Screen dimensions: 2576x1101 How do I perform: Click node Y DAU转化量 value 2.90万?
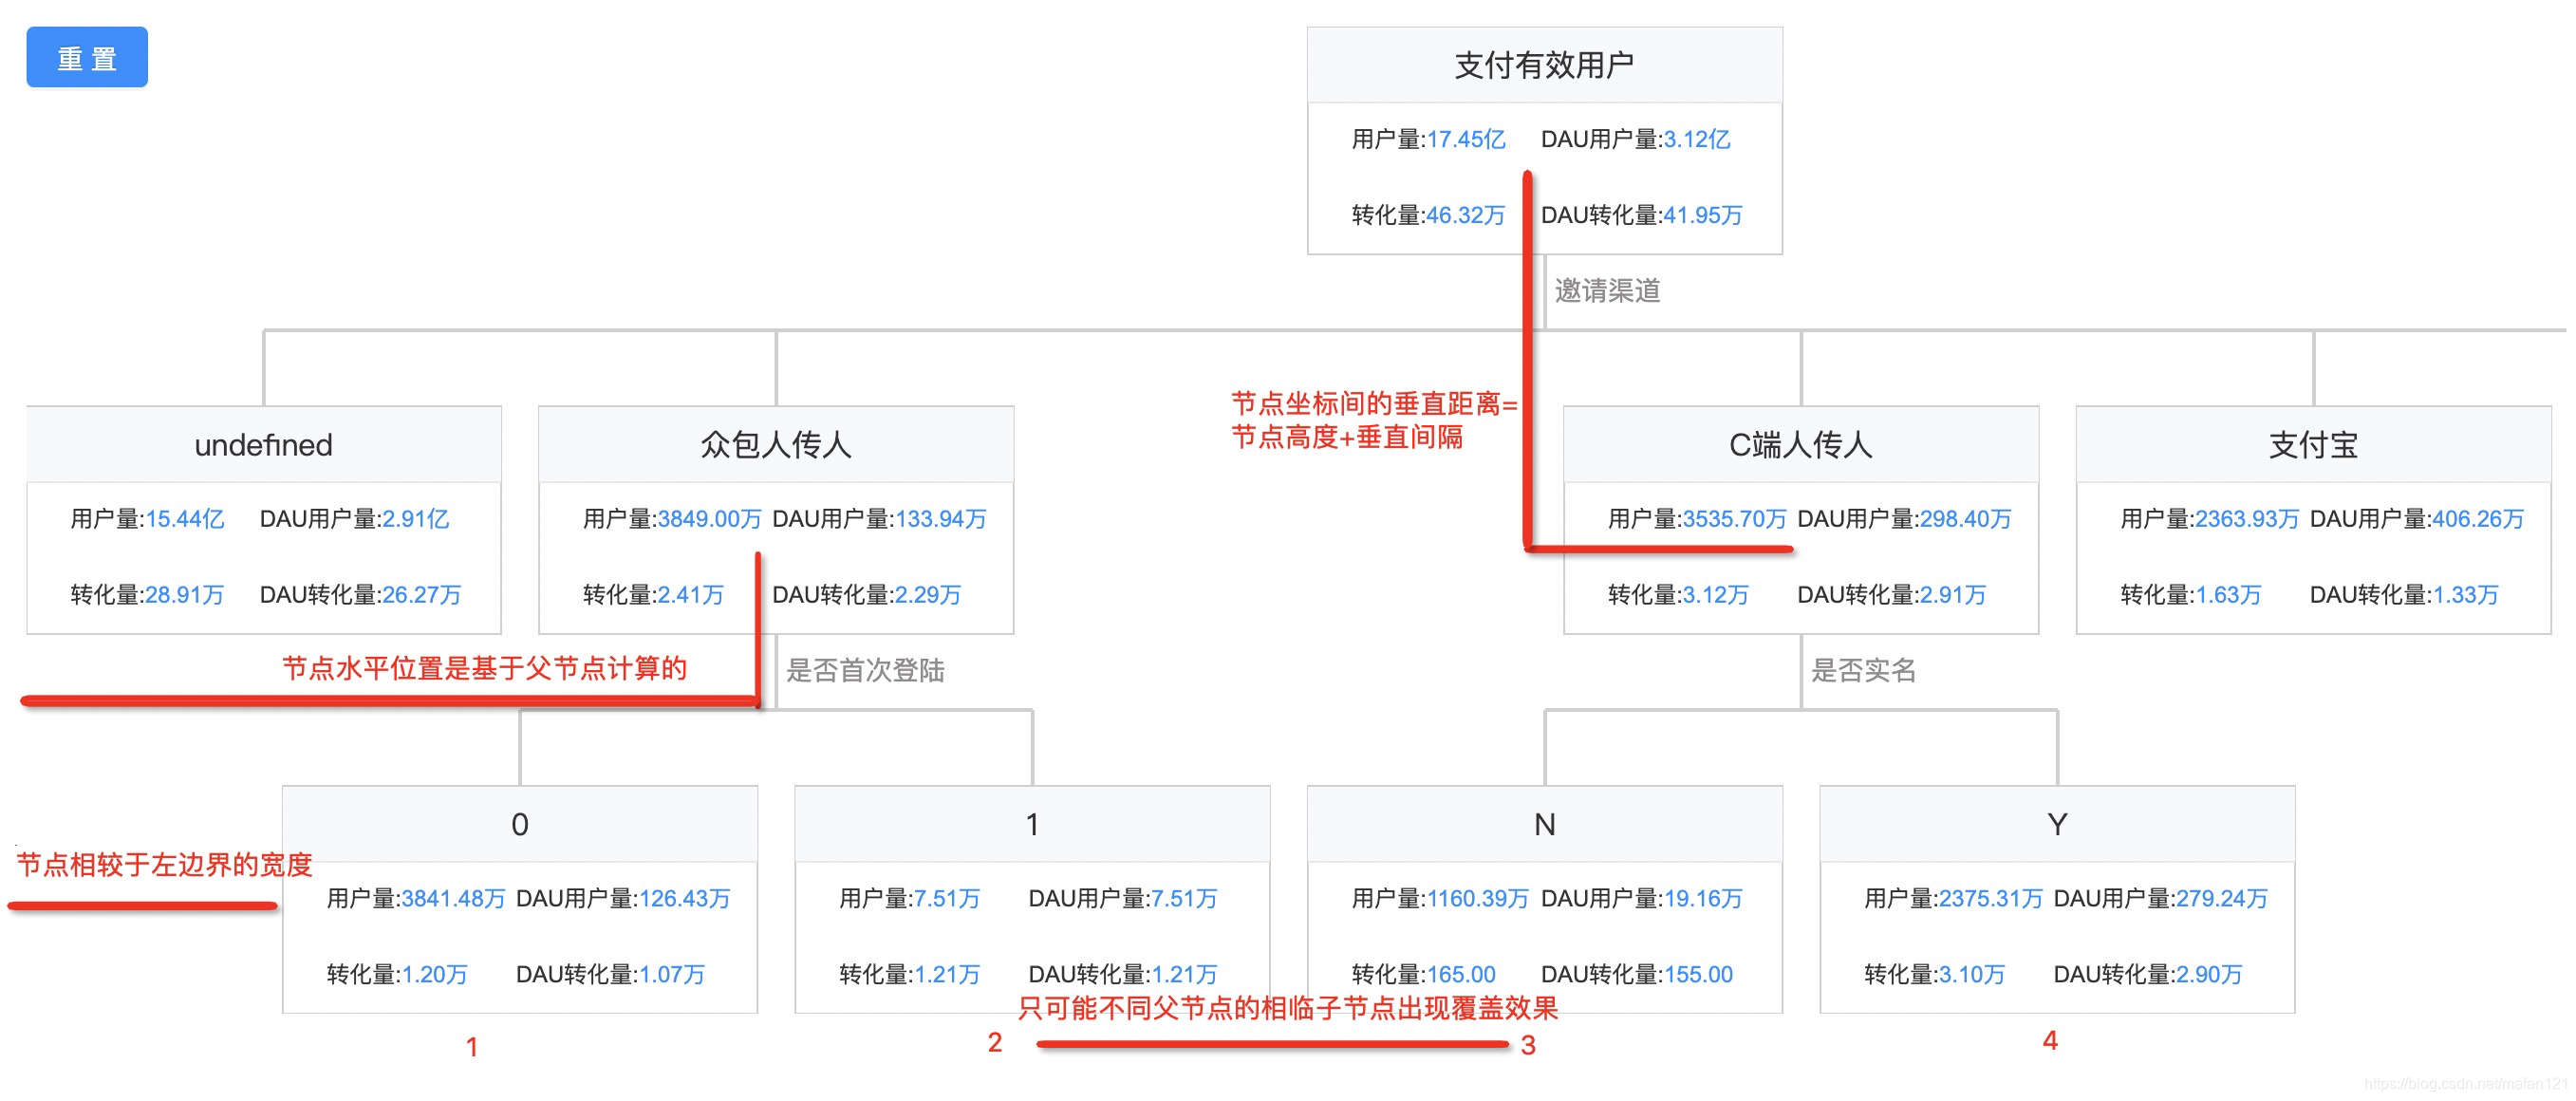click(2209, 975)
